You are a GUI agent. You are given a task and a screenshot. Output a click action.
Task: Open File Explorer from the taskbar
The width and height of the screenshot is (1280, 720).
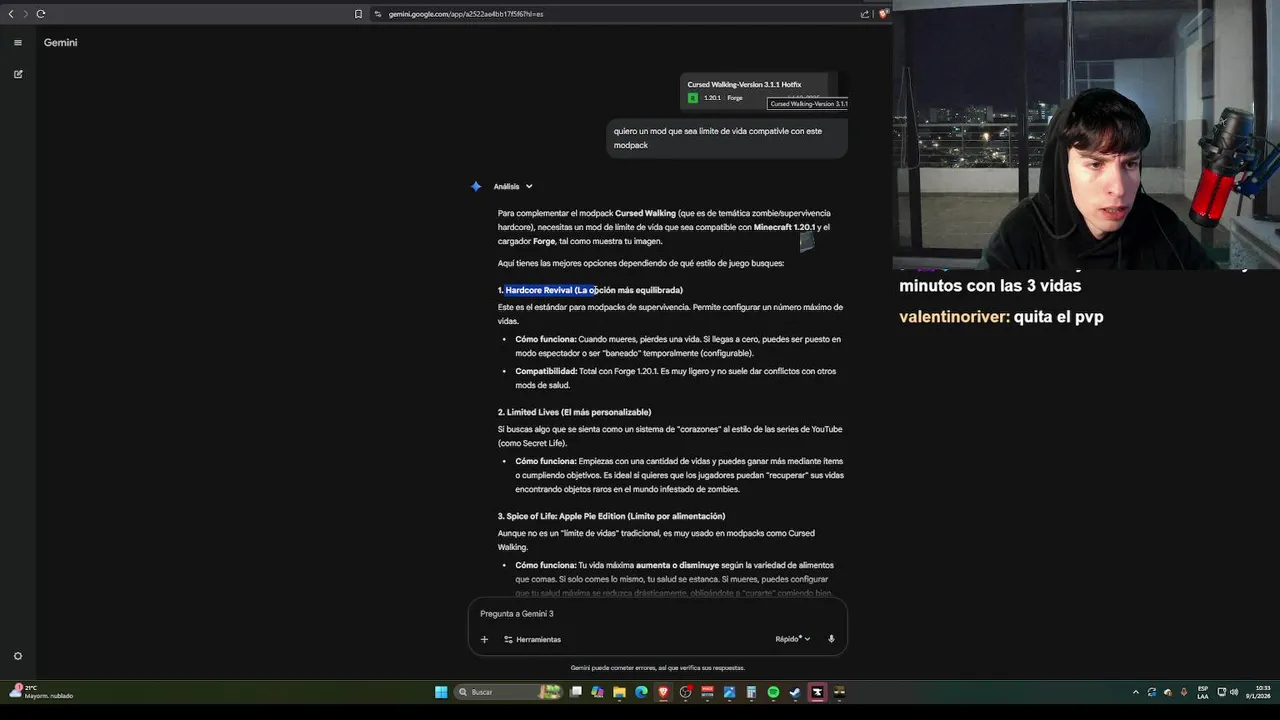[x=619, y=692]
